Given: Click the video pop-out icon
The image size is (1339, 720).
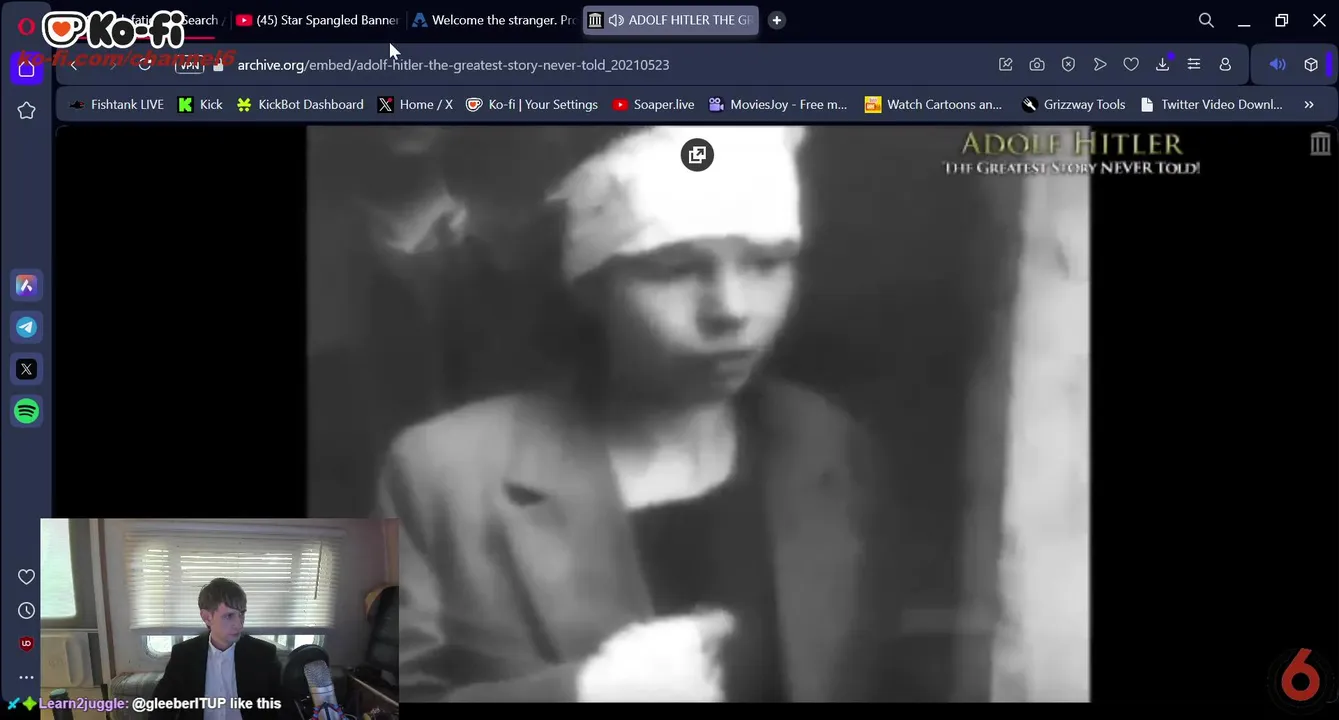Looking at the screenshot, I should click(x=697, y=155).
